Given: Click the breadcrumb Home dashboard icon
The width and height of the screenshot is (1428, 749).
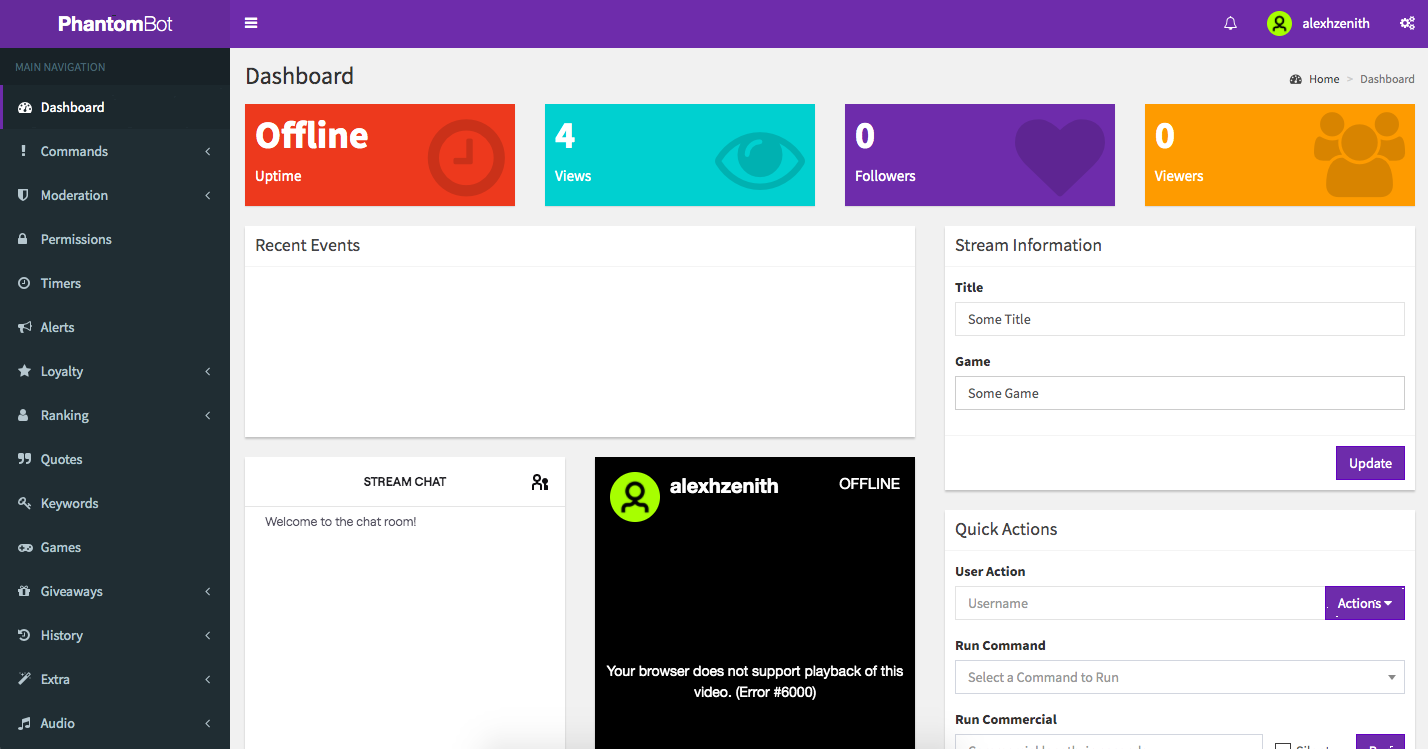Looking at the screenshot, I should (x=1296, y=79).
